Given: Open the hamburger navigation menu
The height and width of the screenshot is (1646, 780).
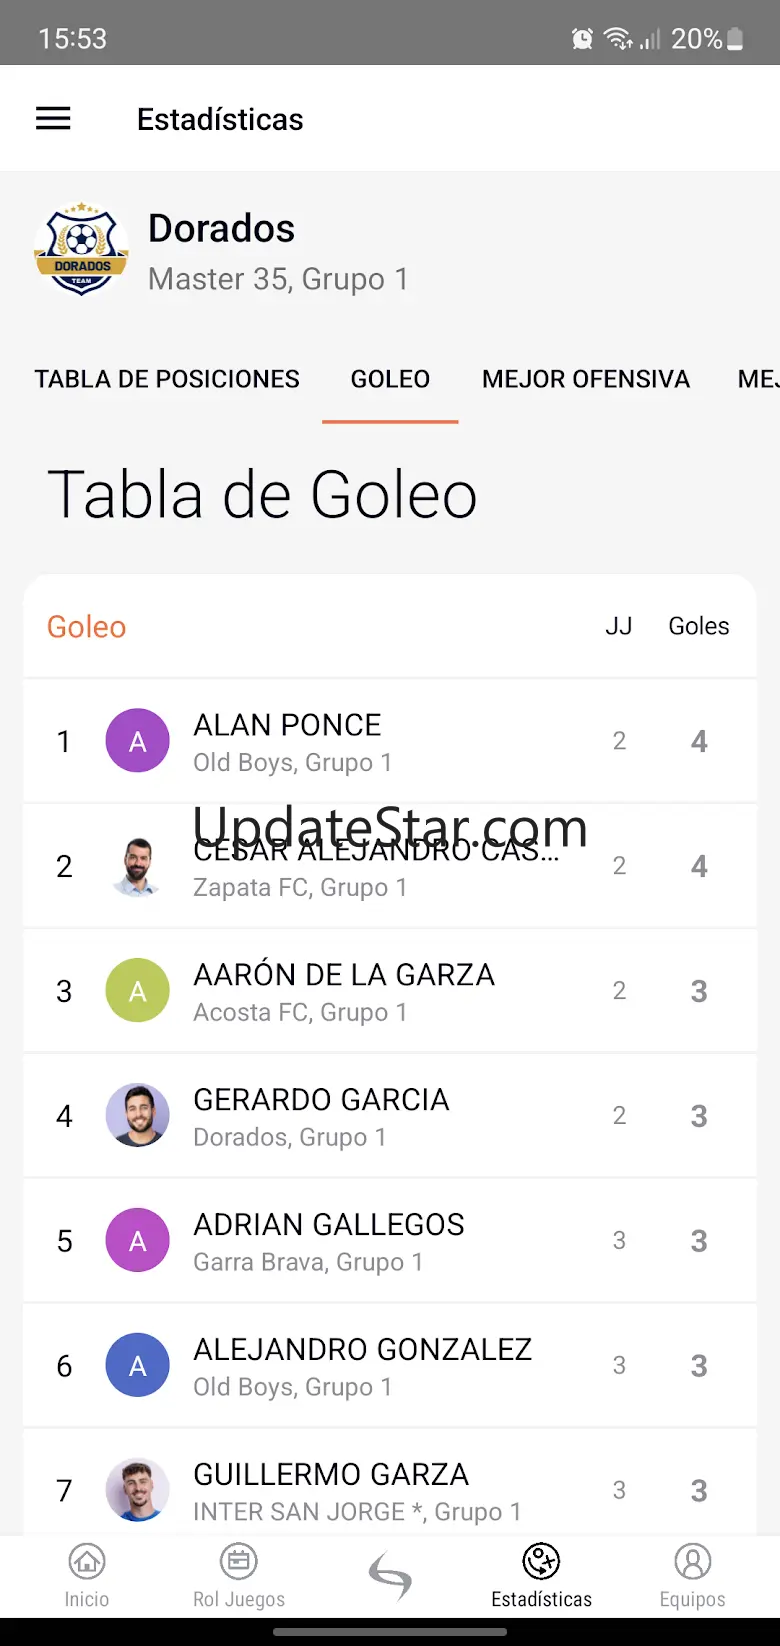Looking at the screenshot, I should pos(53,119).
